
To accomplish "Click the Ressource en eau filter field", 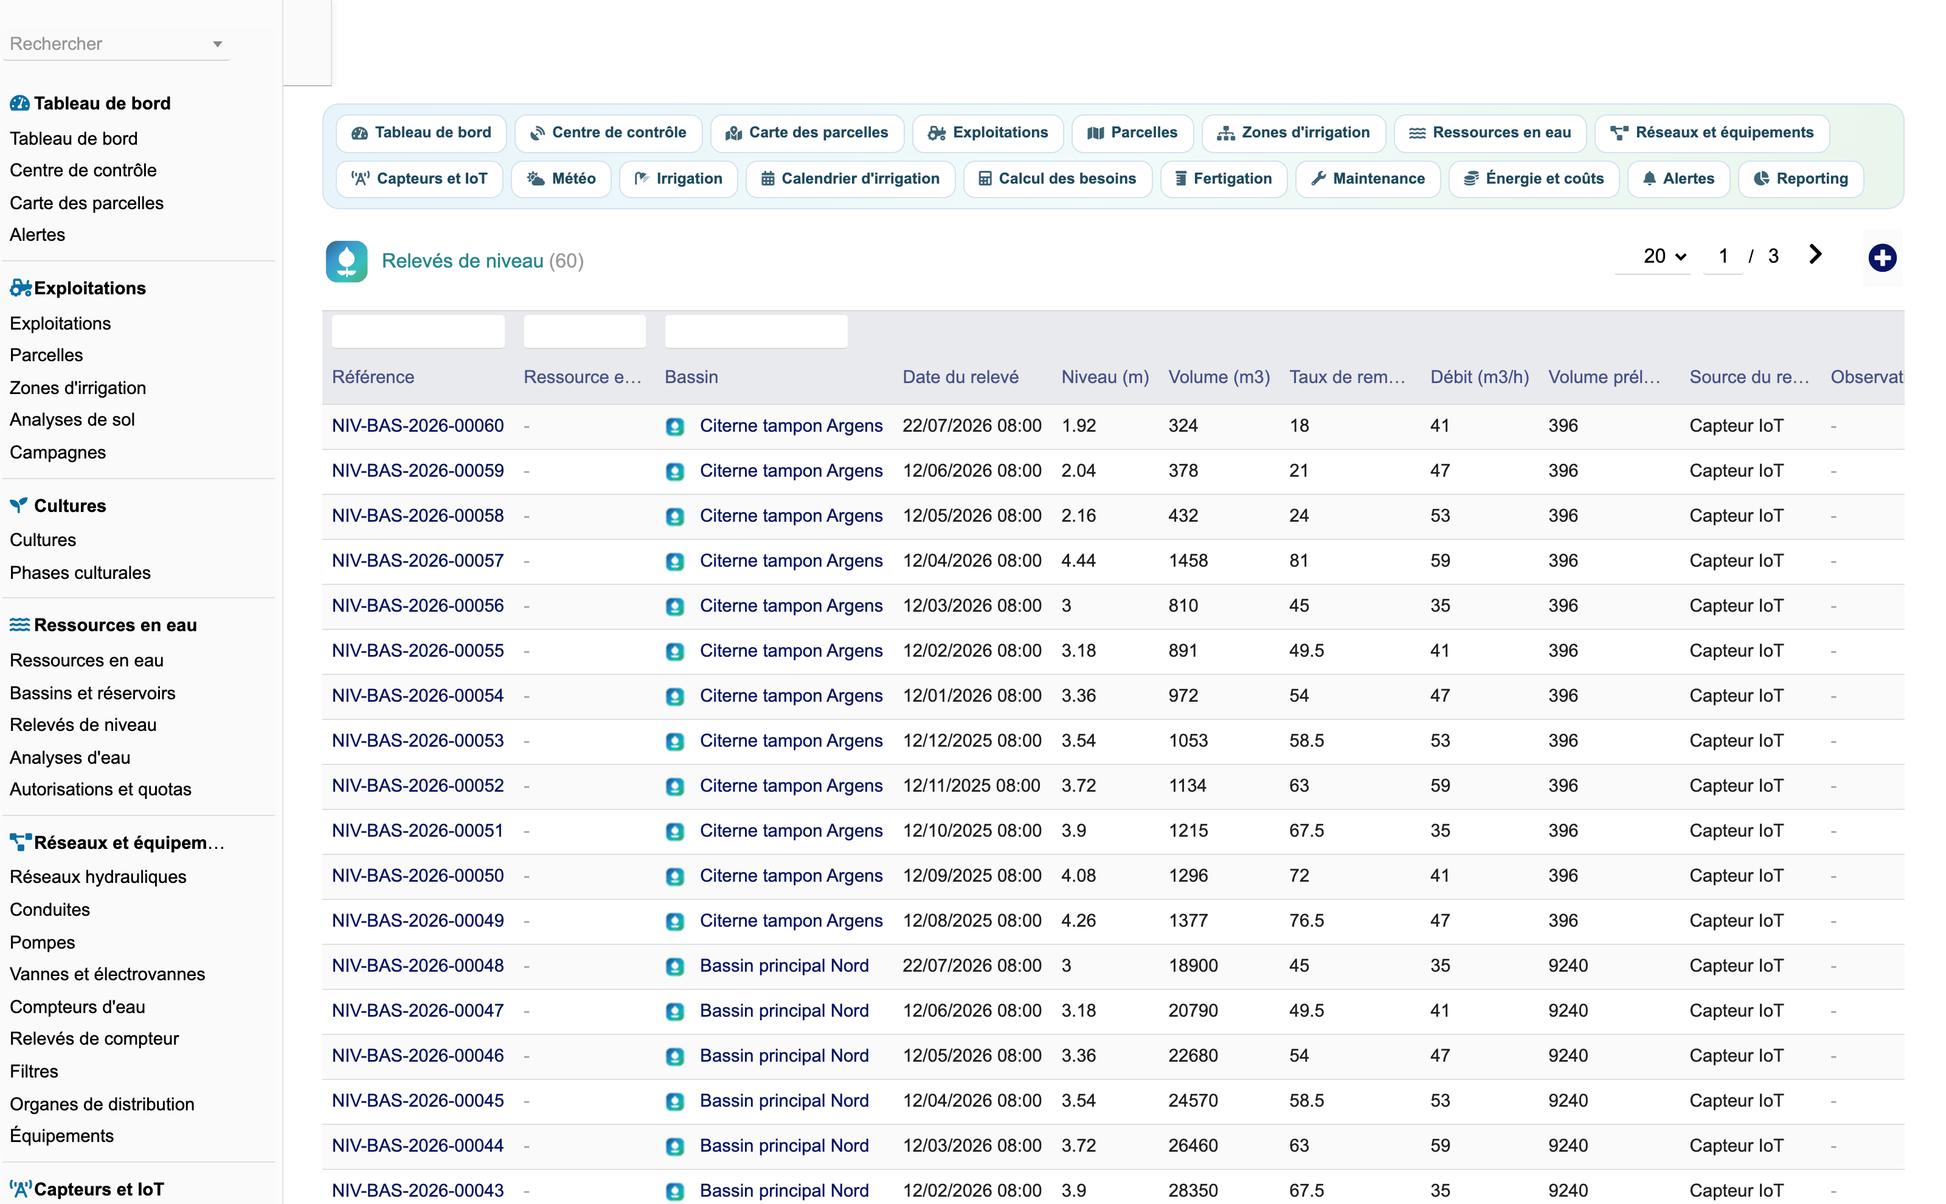I will click(x=585, y=331).
